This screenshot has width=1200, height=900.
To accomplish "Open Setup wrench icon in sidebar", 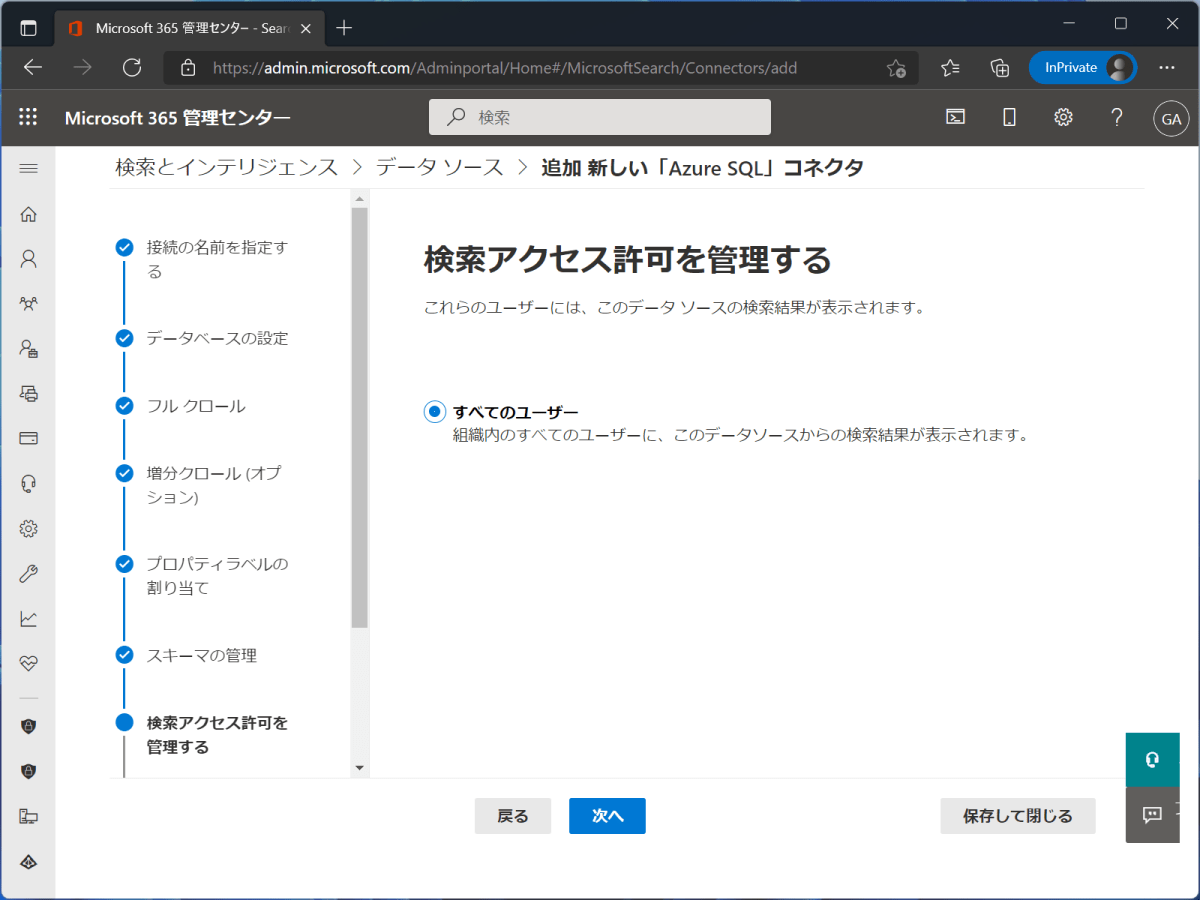I will [x=28, y=574].
